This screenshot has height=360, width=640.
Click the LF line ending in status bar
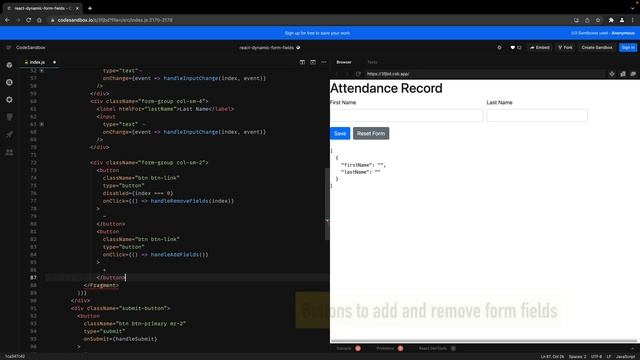pyautogui.click(x=609, y=357)
